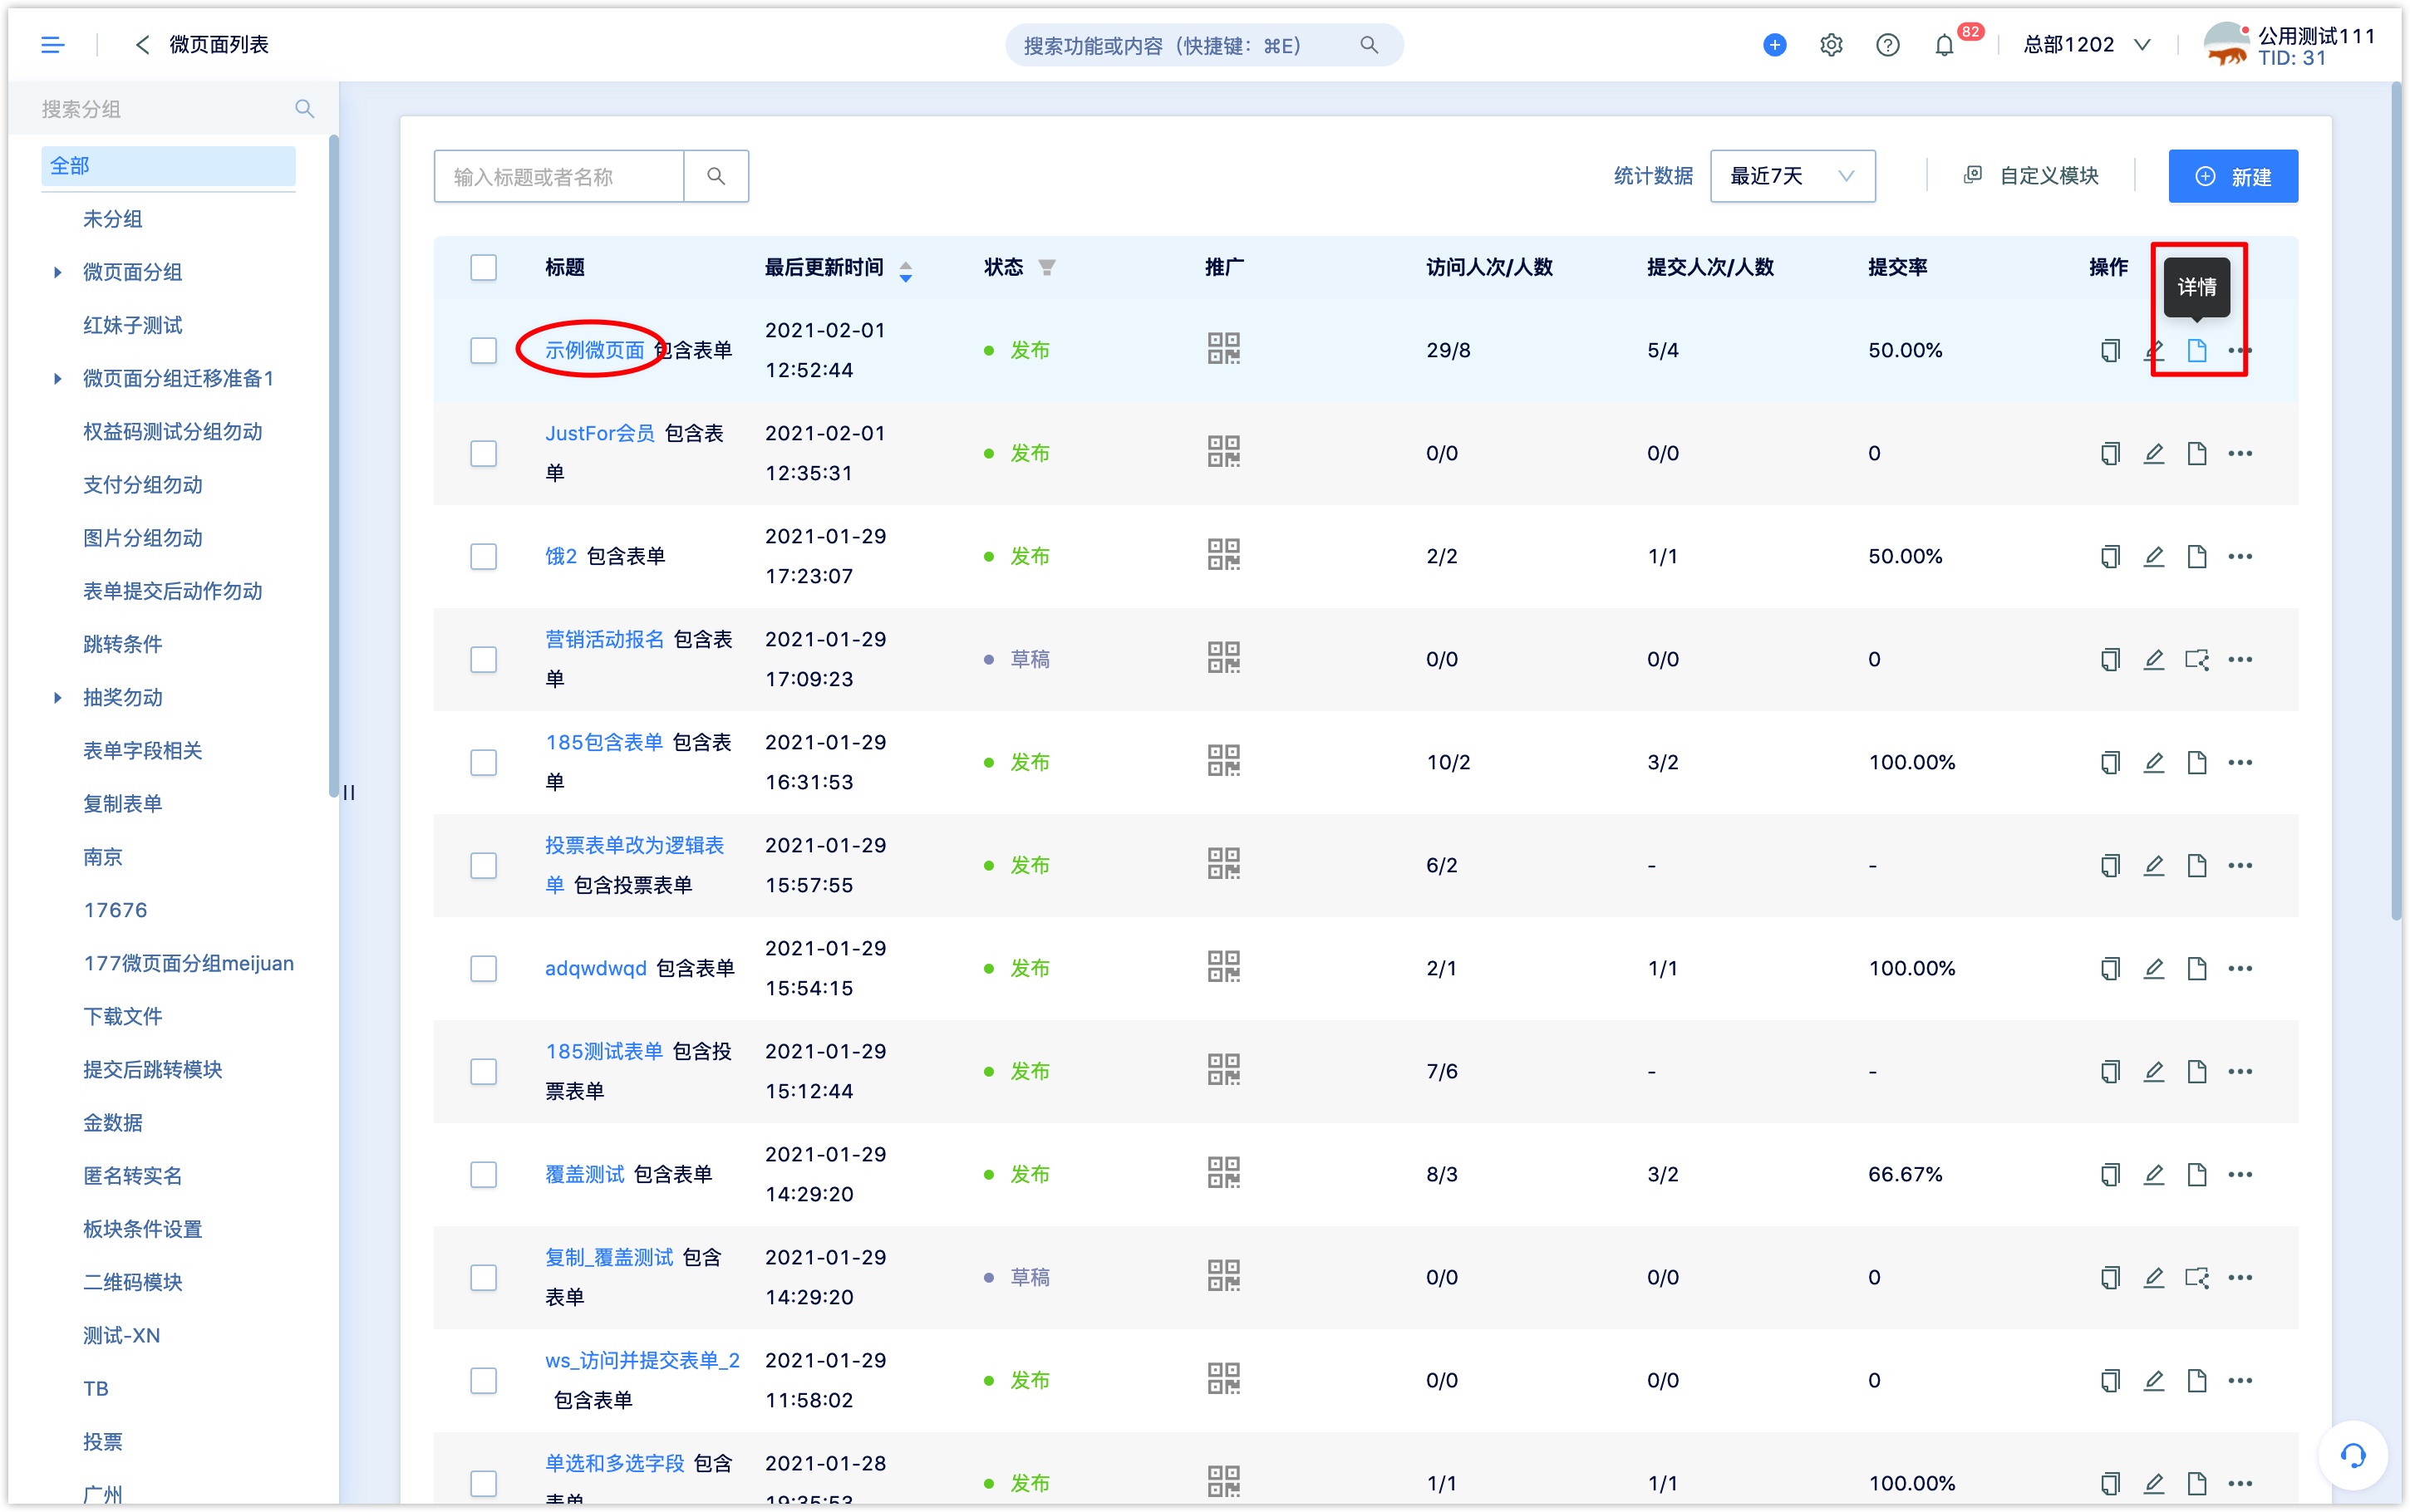
Task: Open the 最近7天 statistics dropdown
Action: (1792, 176)
